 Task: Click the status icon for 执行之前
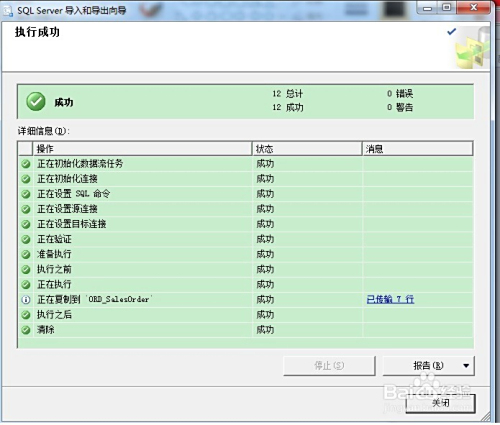tap(26, 269)
